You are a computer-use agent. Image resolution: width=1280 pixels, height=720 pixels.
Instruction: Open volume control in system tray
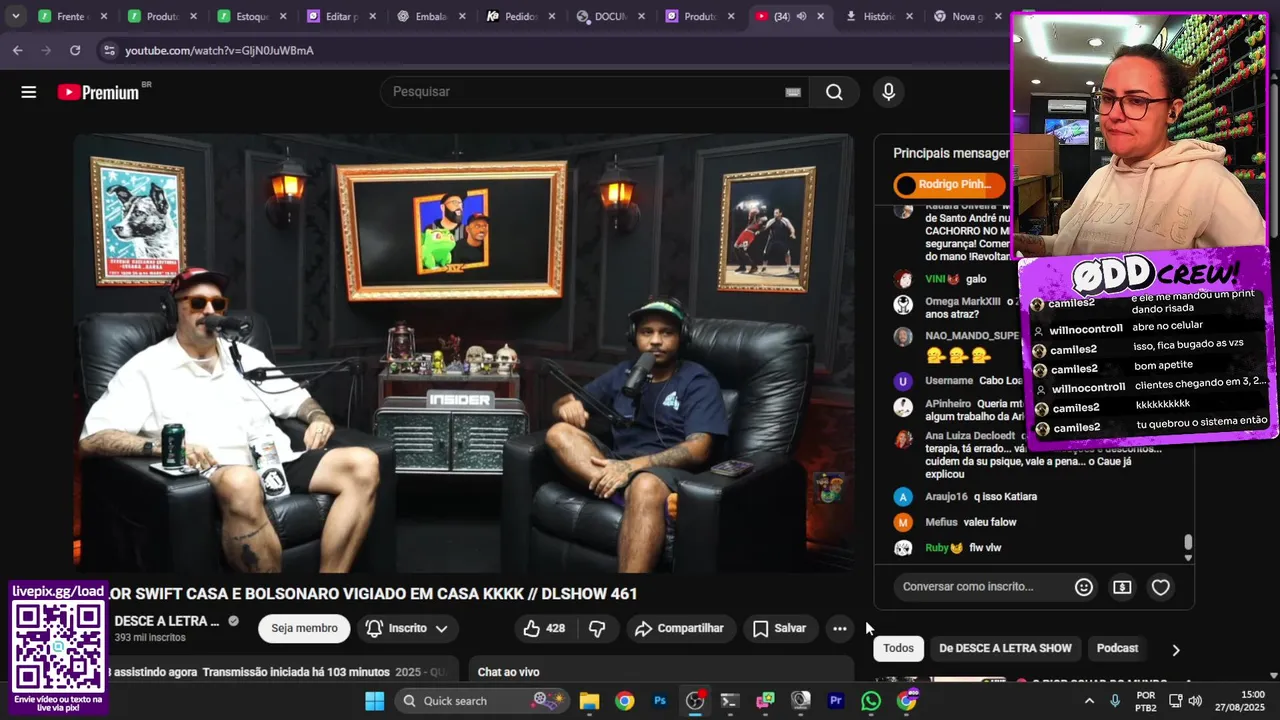coord(1195,701)
